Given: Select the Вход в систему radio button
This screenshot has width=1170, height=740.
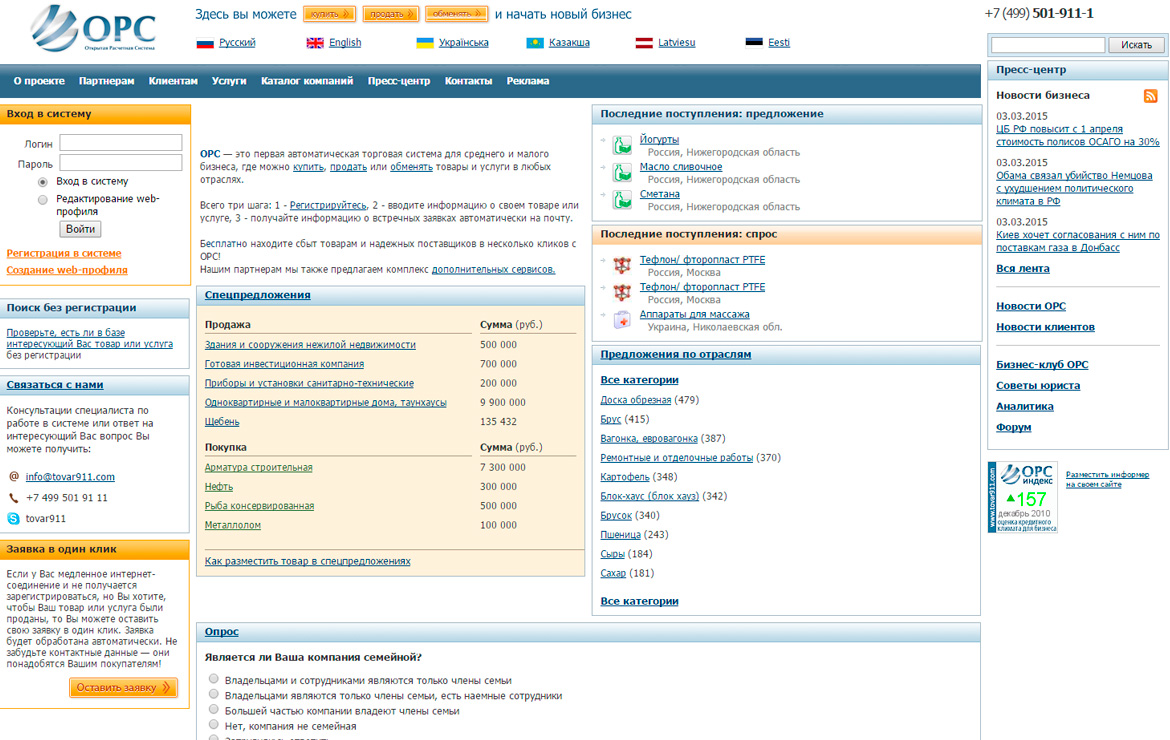Looking at the screenshot, I should click(43, 182).
